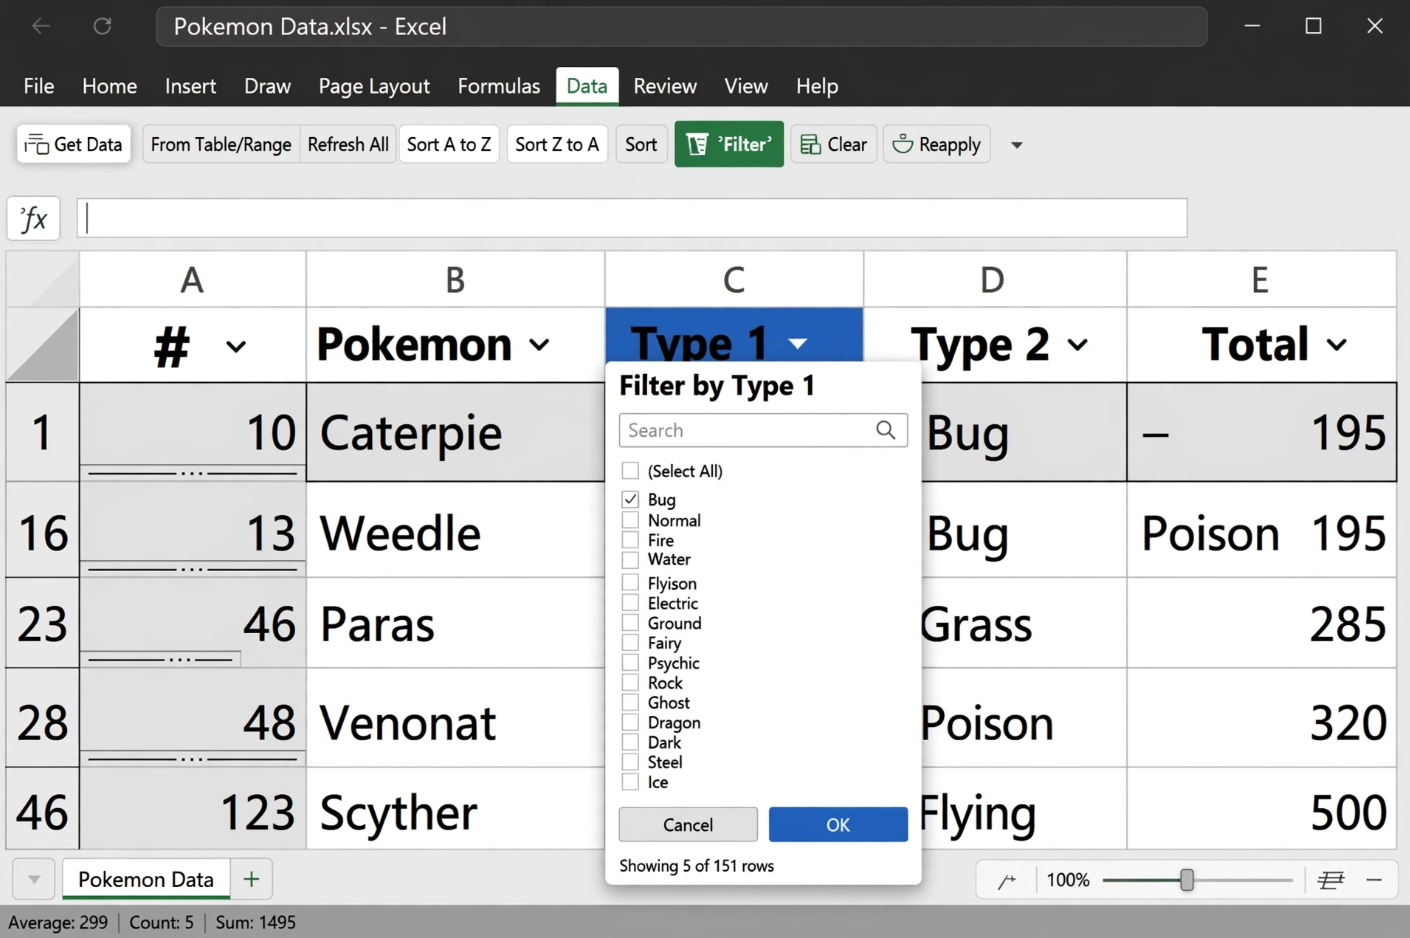Open the Help tab
The height and width of the screenshot is (938, 1410).
click(x=817, y=86)
